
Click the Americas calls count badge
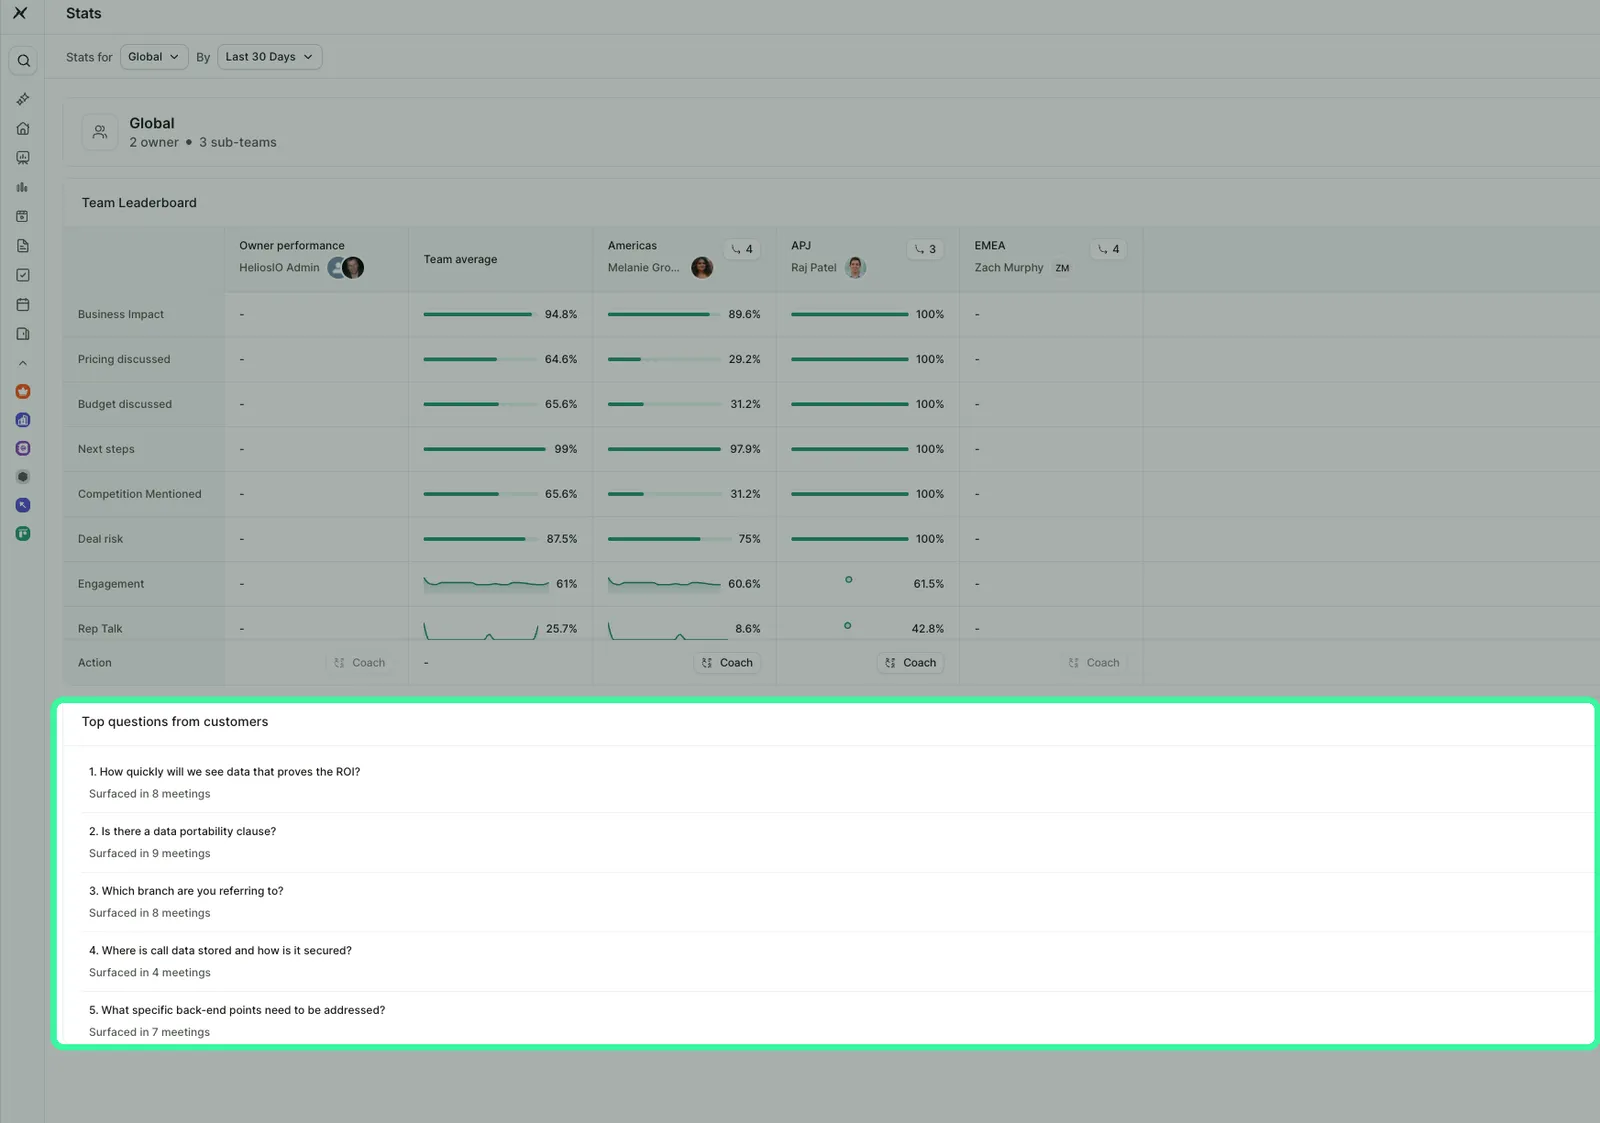pyautogui.click(x=742, y=249)
